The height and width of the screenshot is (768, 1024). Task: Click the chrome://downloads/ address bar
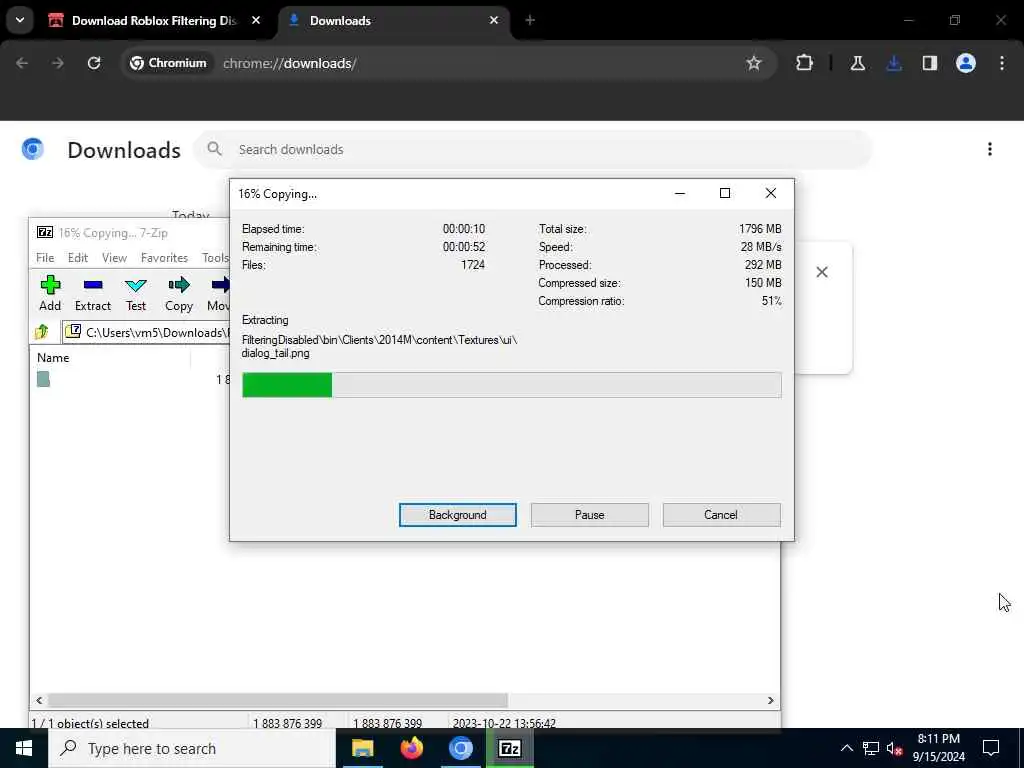point(289,63)
